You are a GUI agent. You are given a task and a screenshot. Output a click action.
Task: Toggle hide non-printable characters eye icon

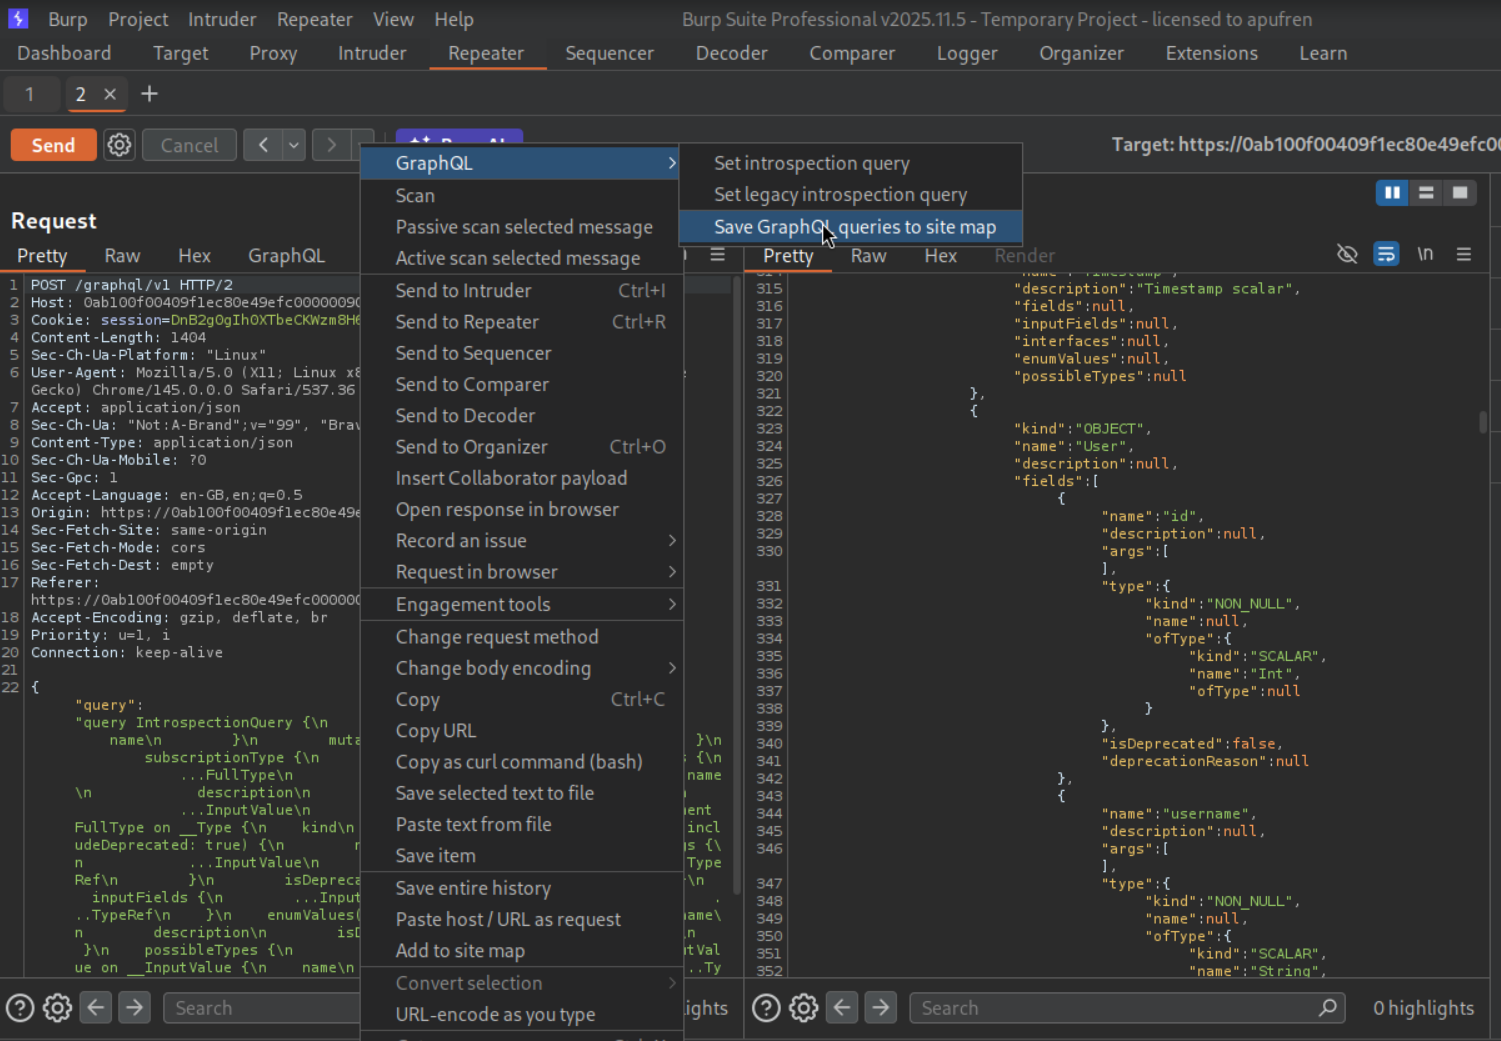1347,255
